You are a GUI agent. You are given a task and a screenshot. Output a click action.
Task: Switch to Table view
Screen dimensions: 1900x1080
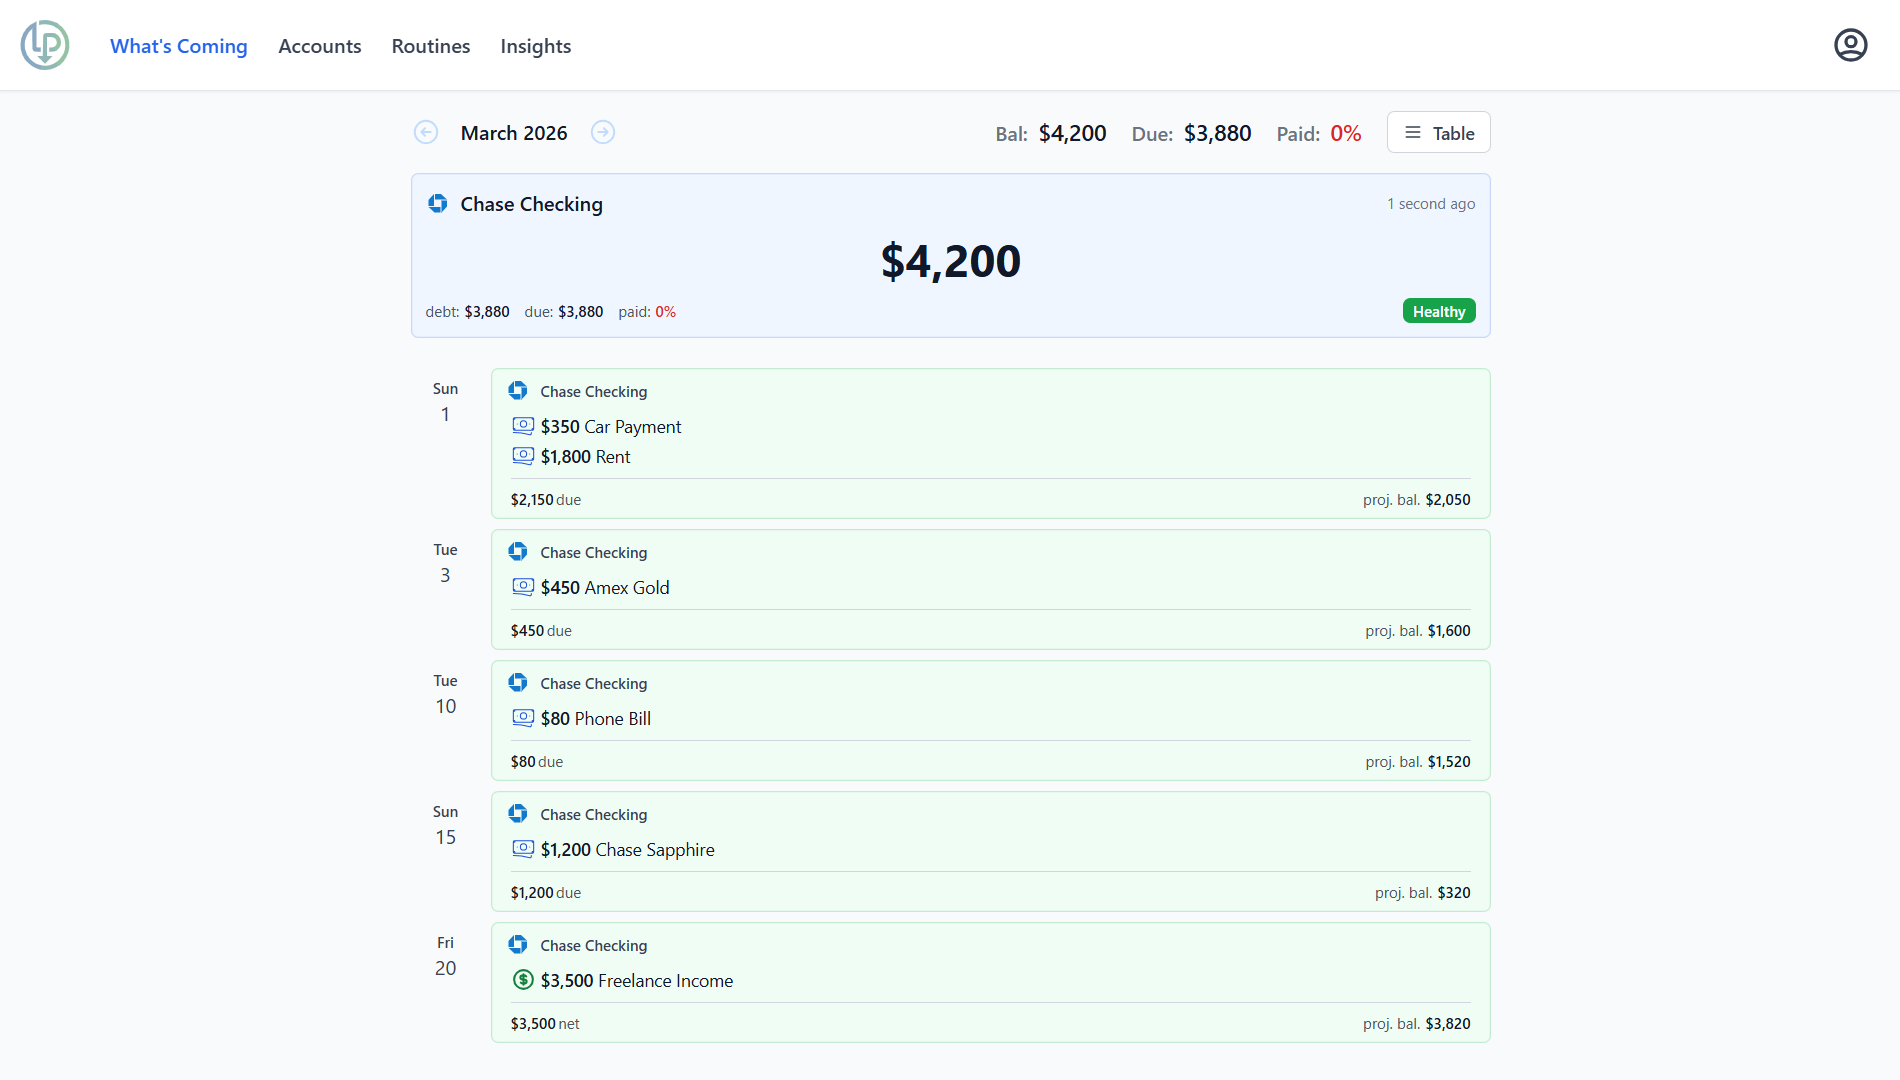pyautogui.click(x=1438, y=132)
